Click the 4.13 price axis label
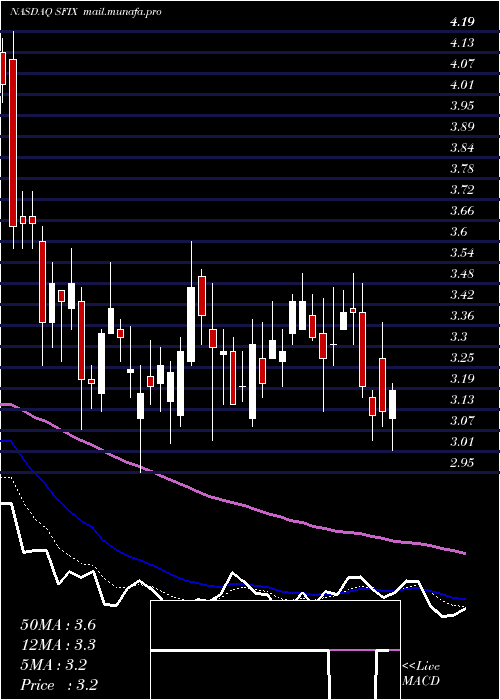Image resolution: width=500 pixels, height=700 pixels. click(x=462, y=43)
